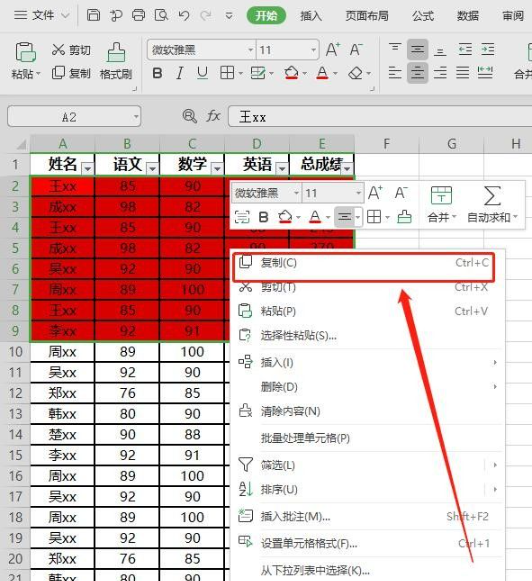
Task: Click the Undo arrow in quick toolbar
Action: coord(184,16)
